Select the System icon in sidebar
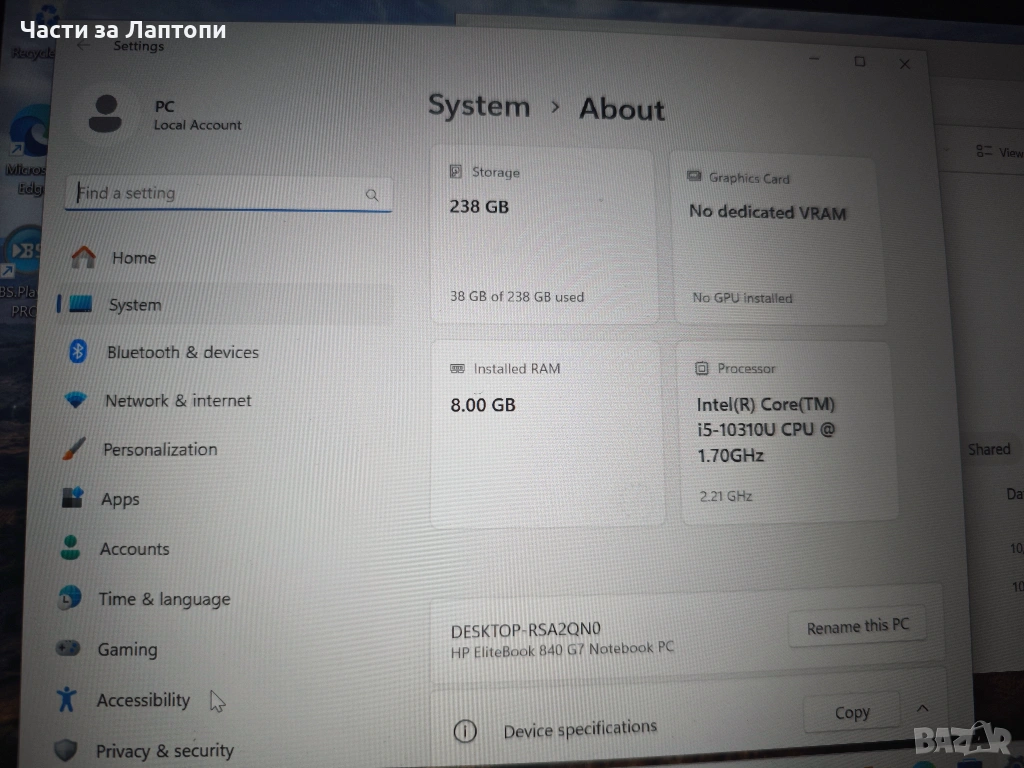 [80, 304]
